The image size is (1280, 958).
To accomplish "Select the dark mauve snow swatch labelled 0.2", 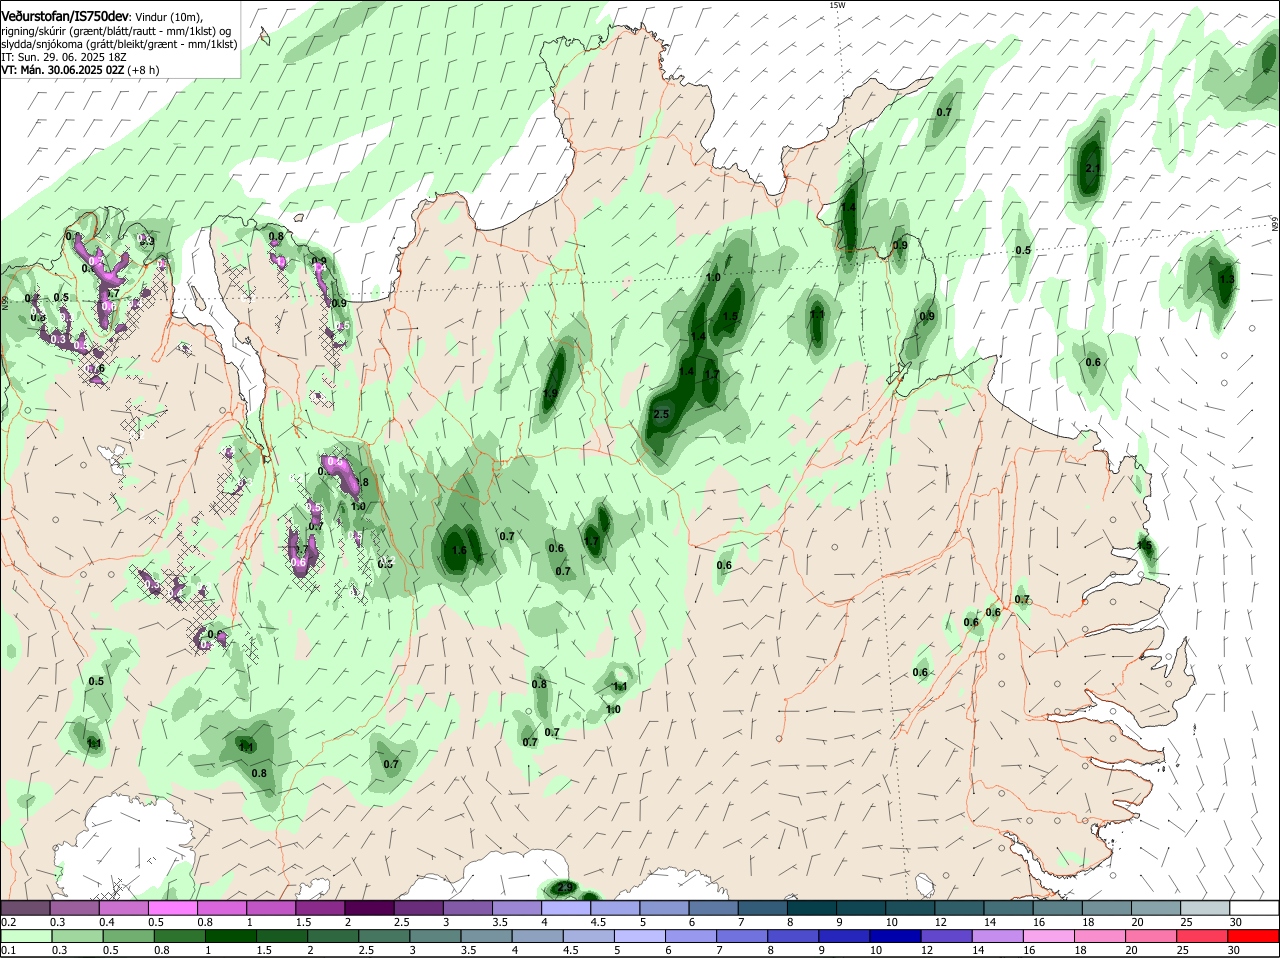I will (x=25, y=908).
